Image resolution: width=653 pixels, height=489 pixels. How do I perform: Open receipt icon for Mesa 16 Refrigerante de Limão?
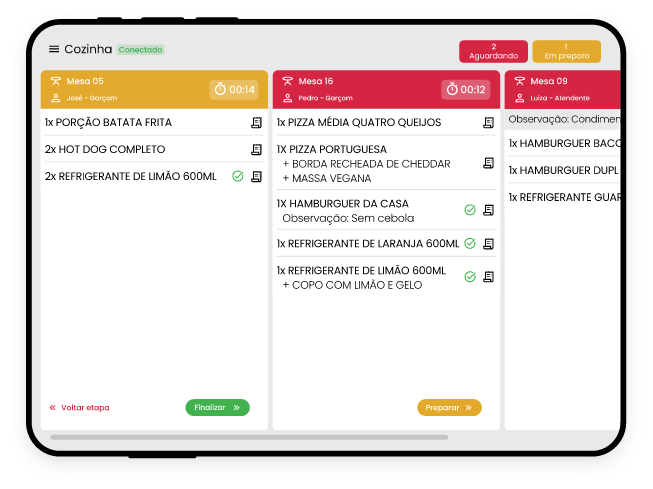point(489,277)
